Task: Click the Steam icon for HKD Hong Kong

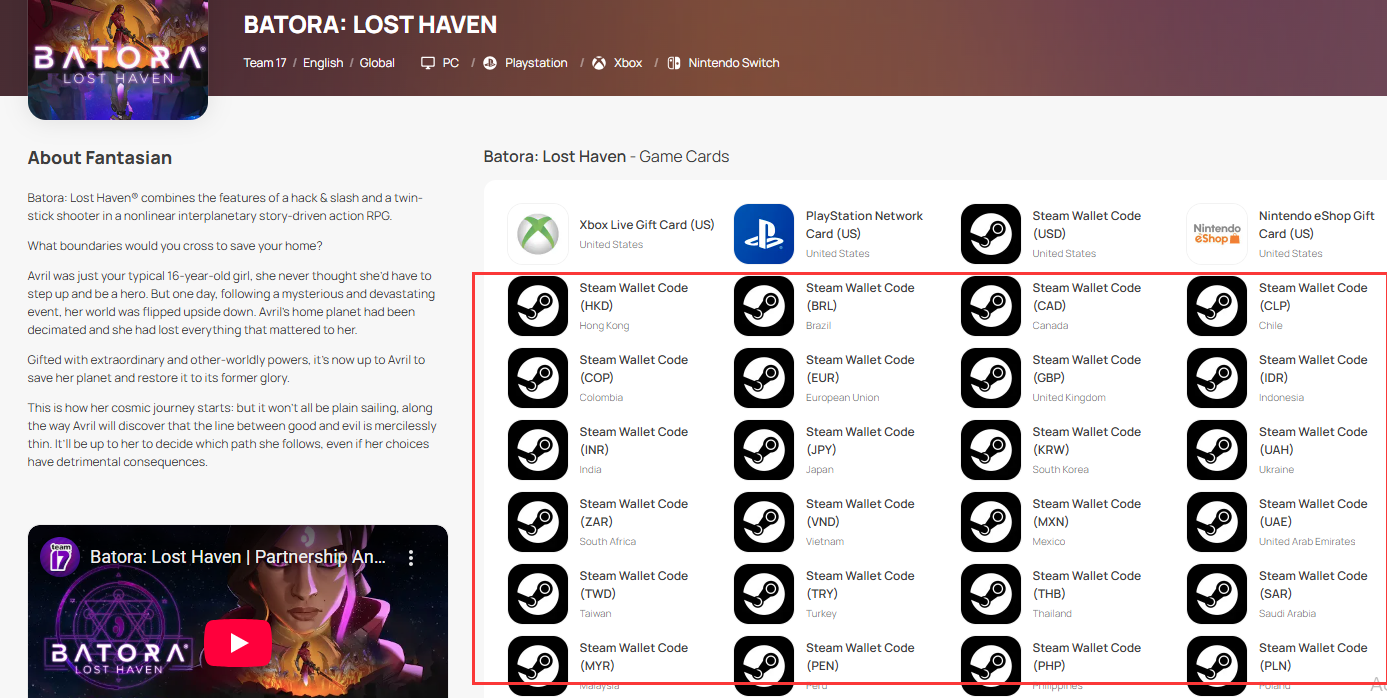Action: pyautogui.click(x=538, y=306)
